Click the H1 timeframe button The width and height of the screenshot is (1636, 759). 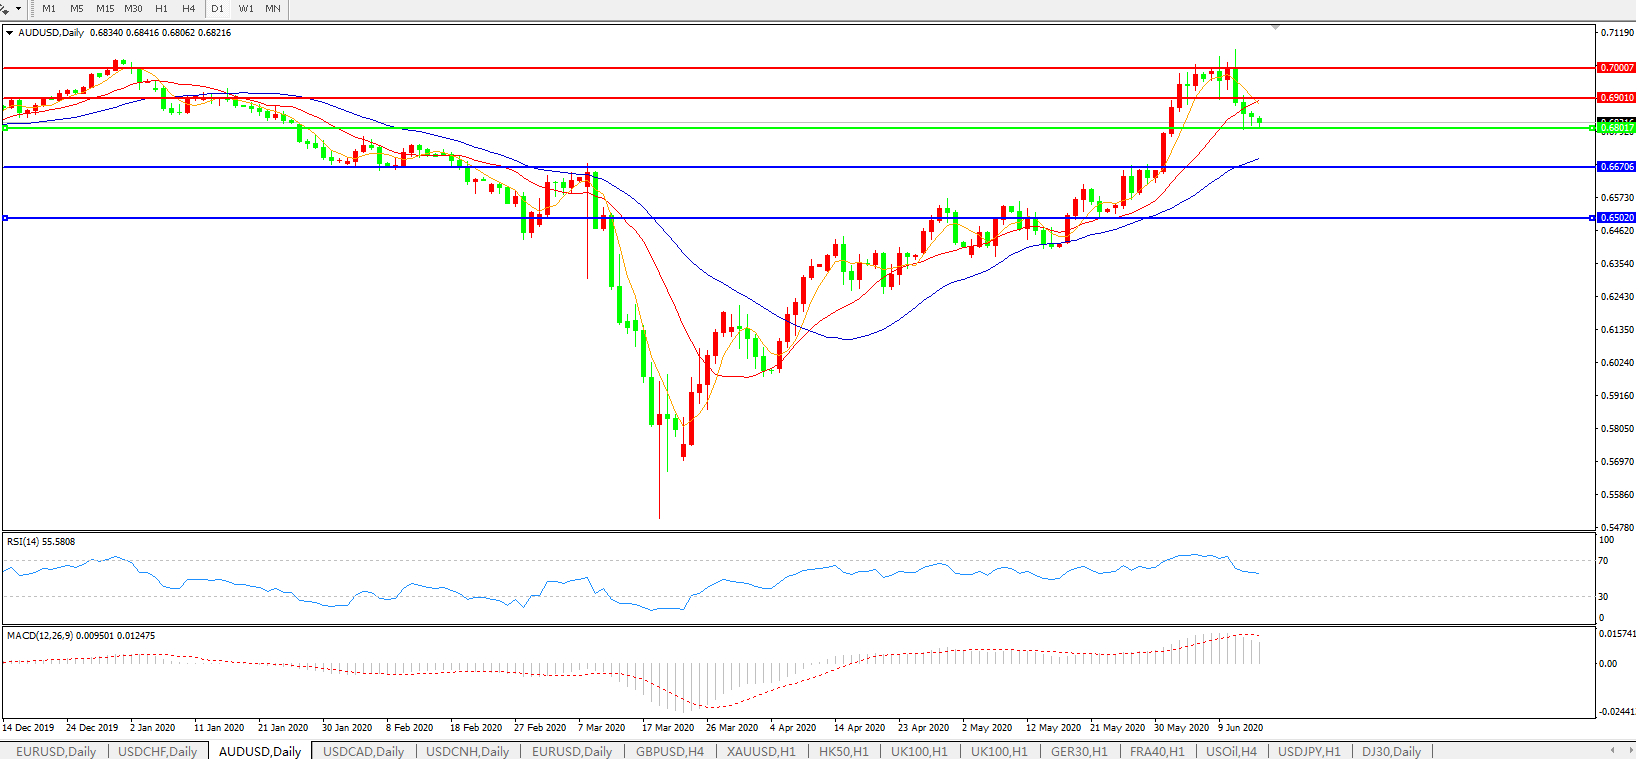coord(161,8)
